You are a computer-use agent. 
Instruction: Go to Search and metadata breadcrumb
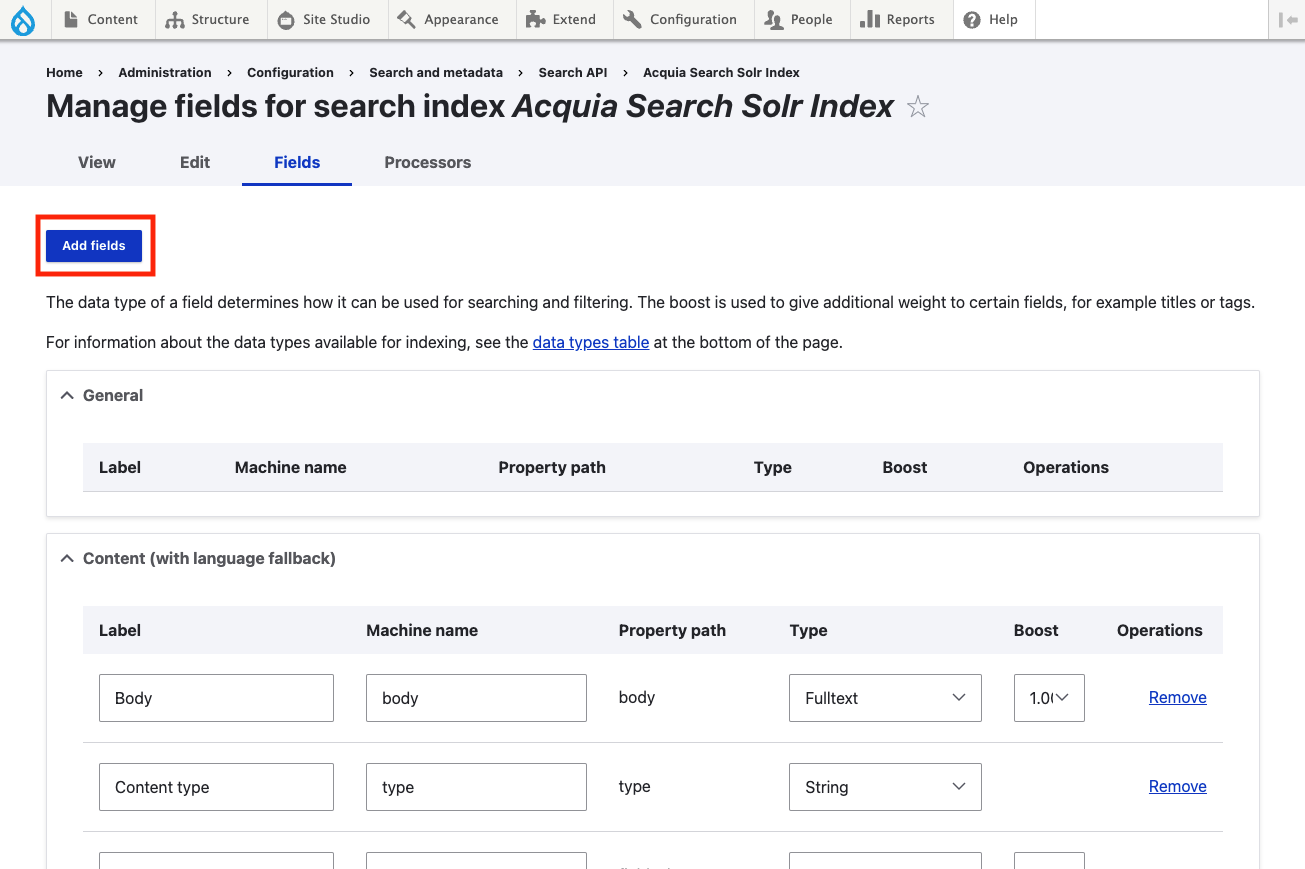click(436, 73)
